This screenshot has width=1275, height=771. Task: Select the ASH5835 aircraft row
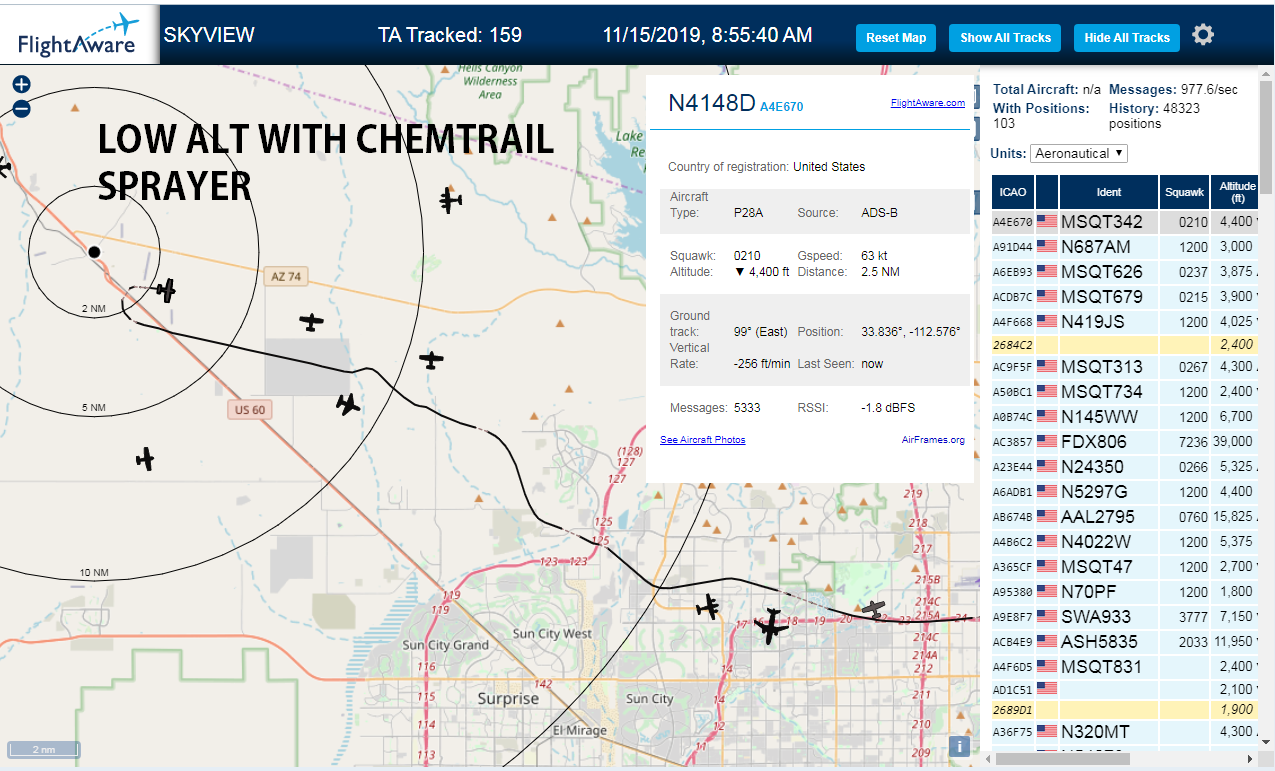point(1125,642)
